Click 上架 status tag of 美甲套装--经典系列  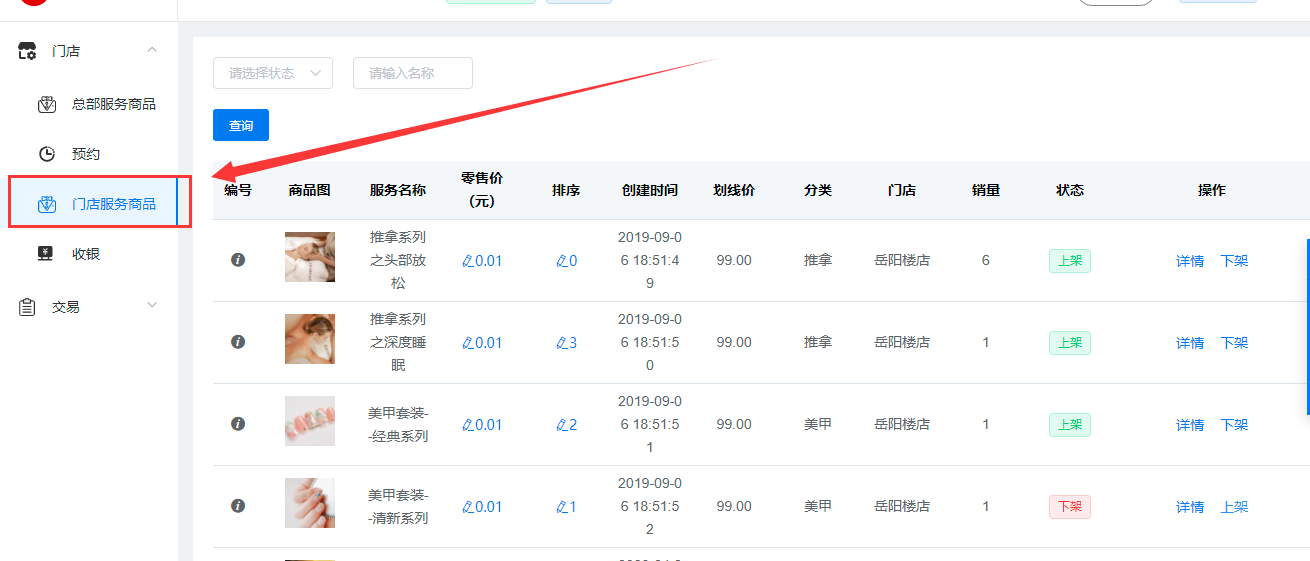[1070, 425]
